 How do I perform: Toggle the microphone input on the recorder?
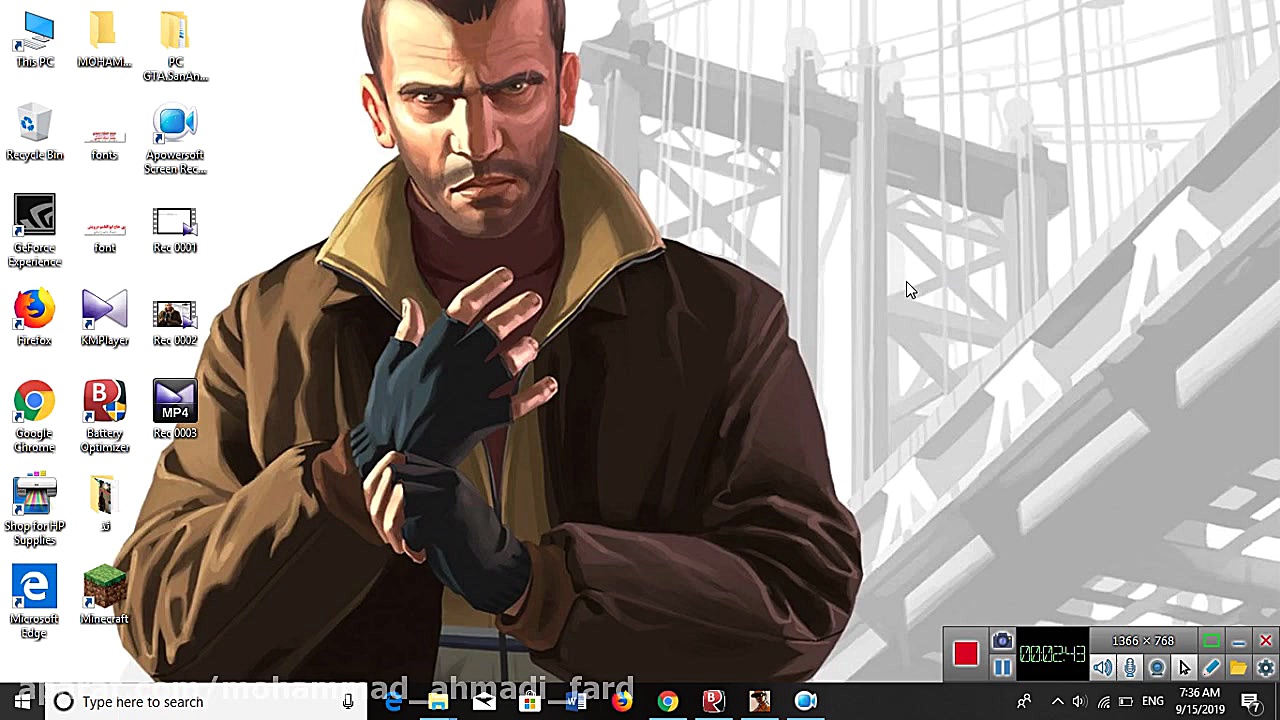pyautogui.click(x=1129, y=666)
